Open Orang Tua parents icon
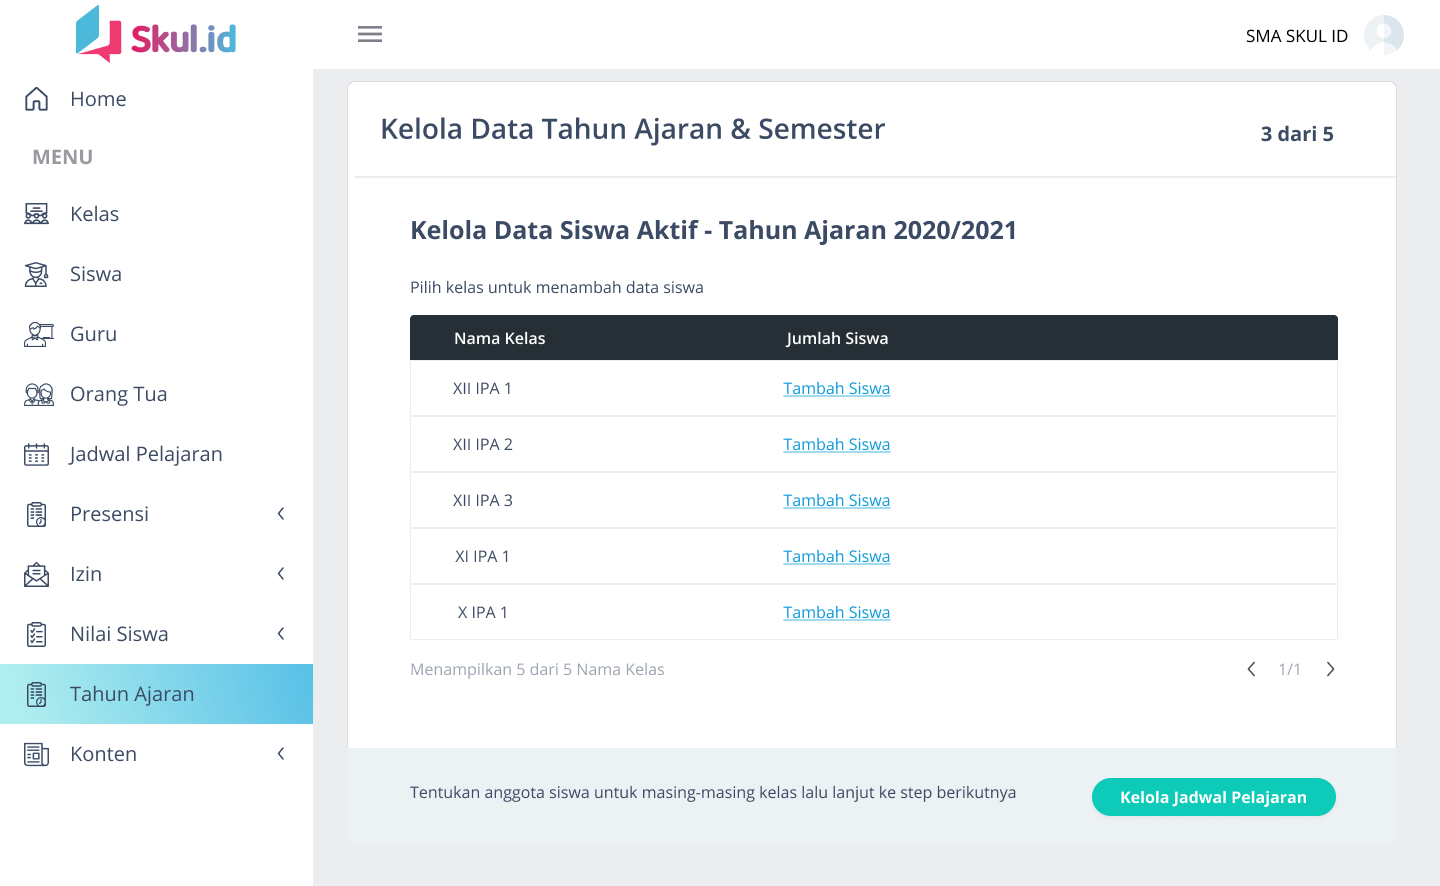This screenshot has height=886, width=1440. coord(38,394)
